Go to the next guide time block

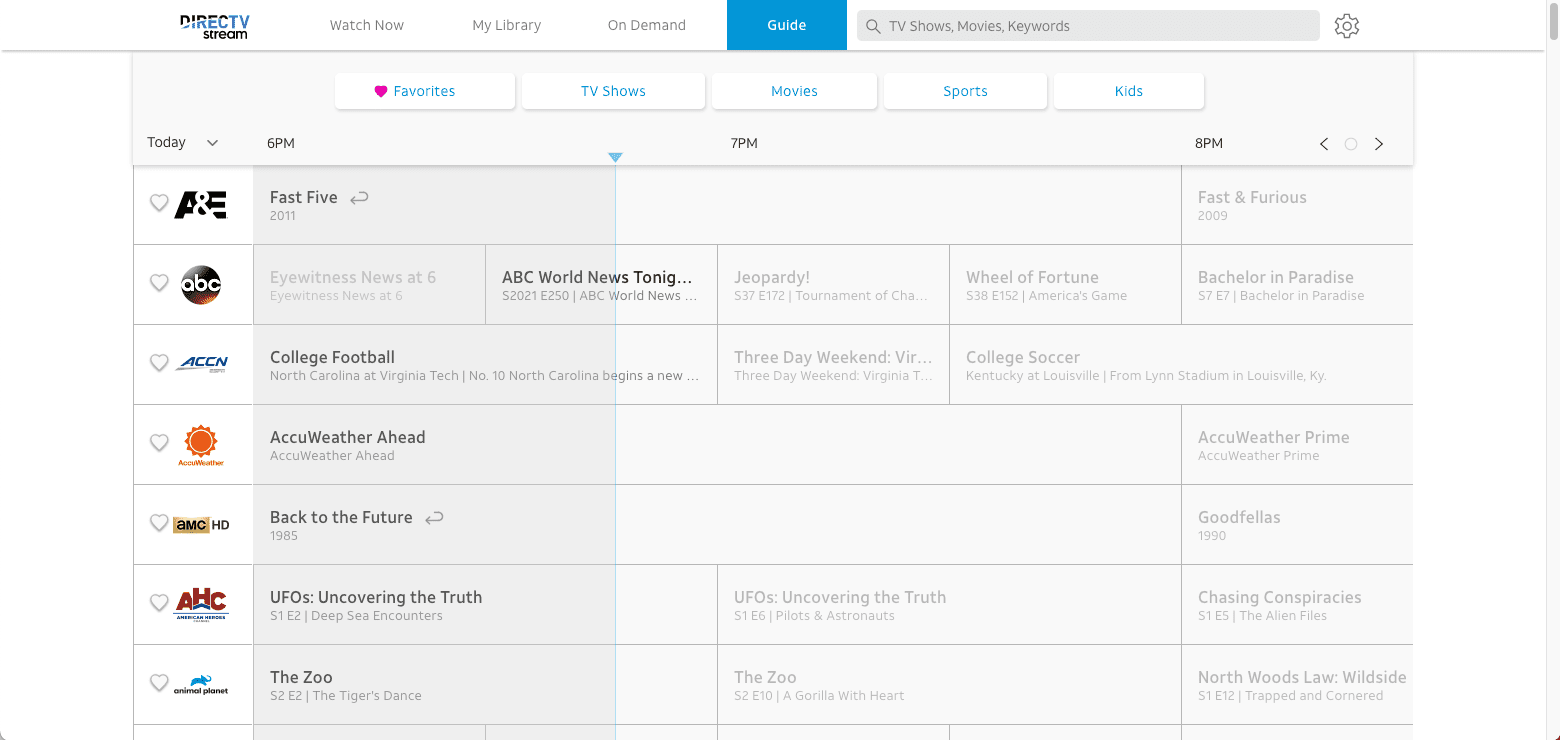coord(1379,144)
